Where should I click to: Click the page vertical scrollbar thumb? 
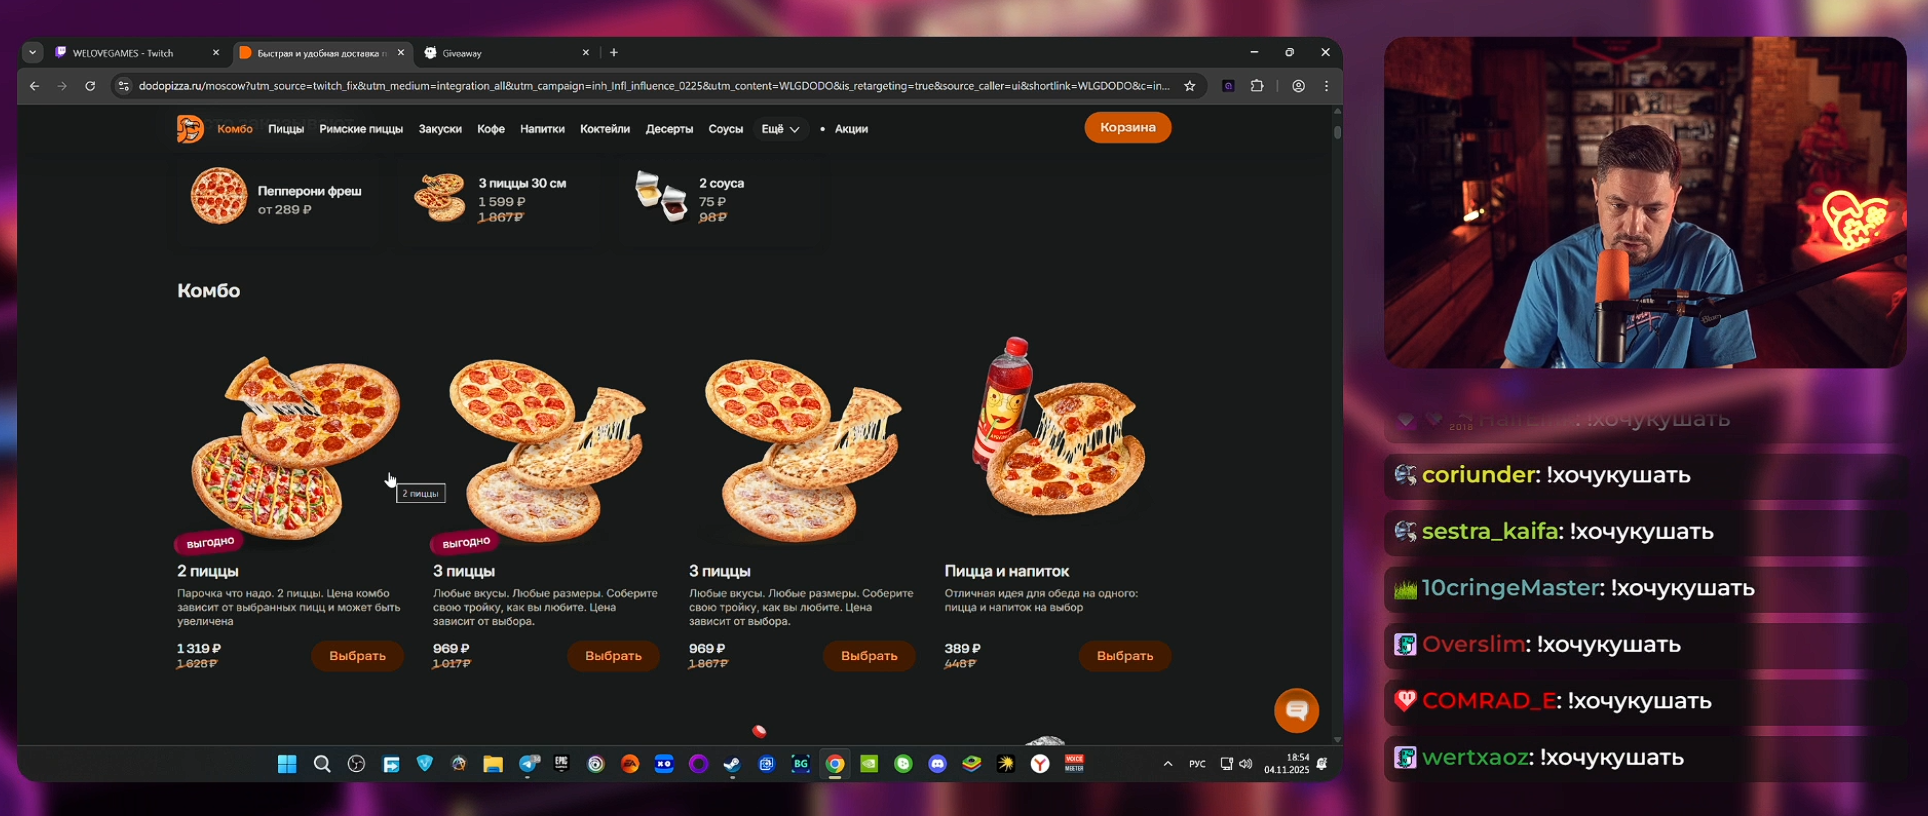(1337, 131)
